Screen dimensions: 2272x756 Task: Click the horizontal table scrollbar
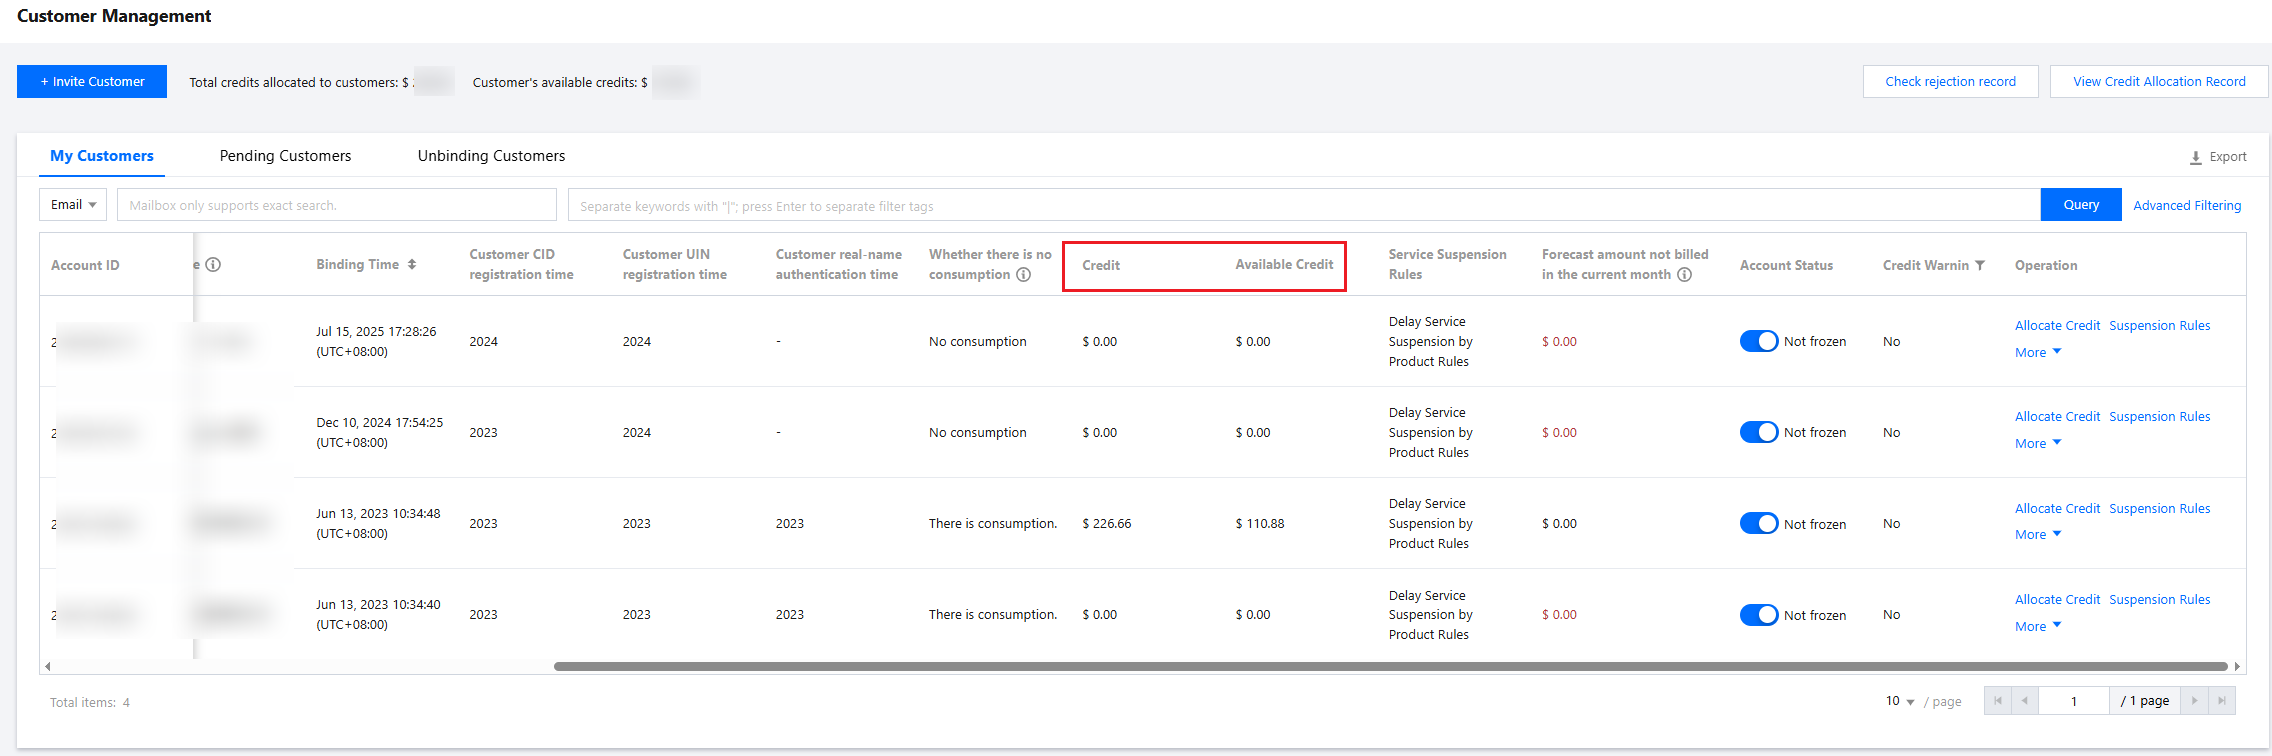pos(1390,666)
